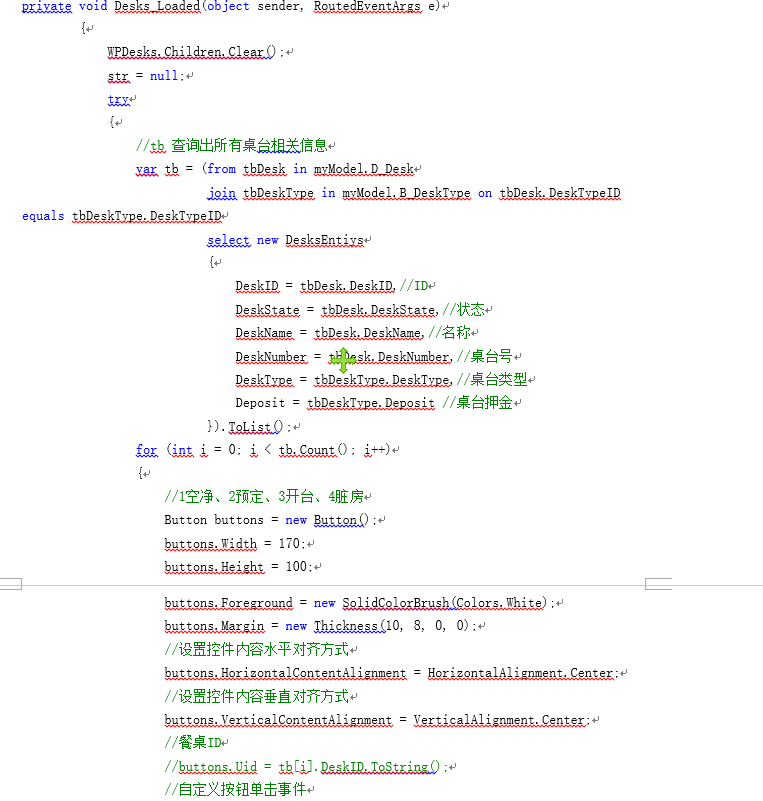This screenshot has height=801, width=763.
Task: Click the comment '//状态' on DeskState line
Action: coord(464,310)
